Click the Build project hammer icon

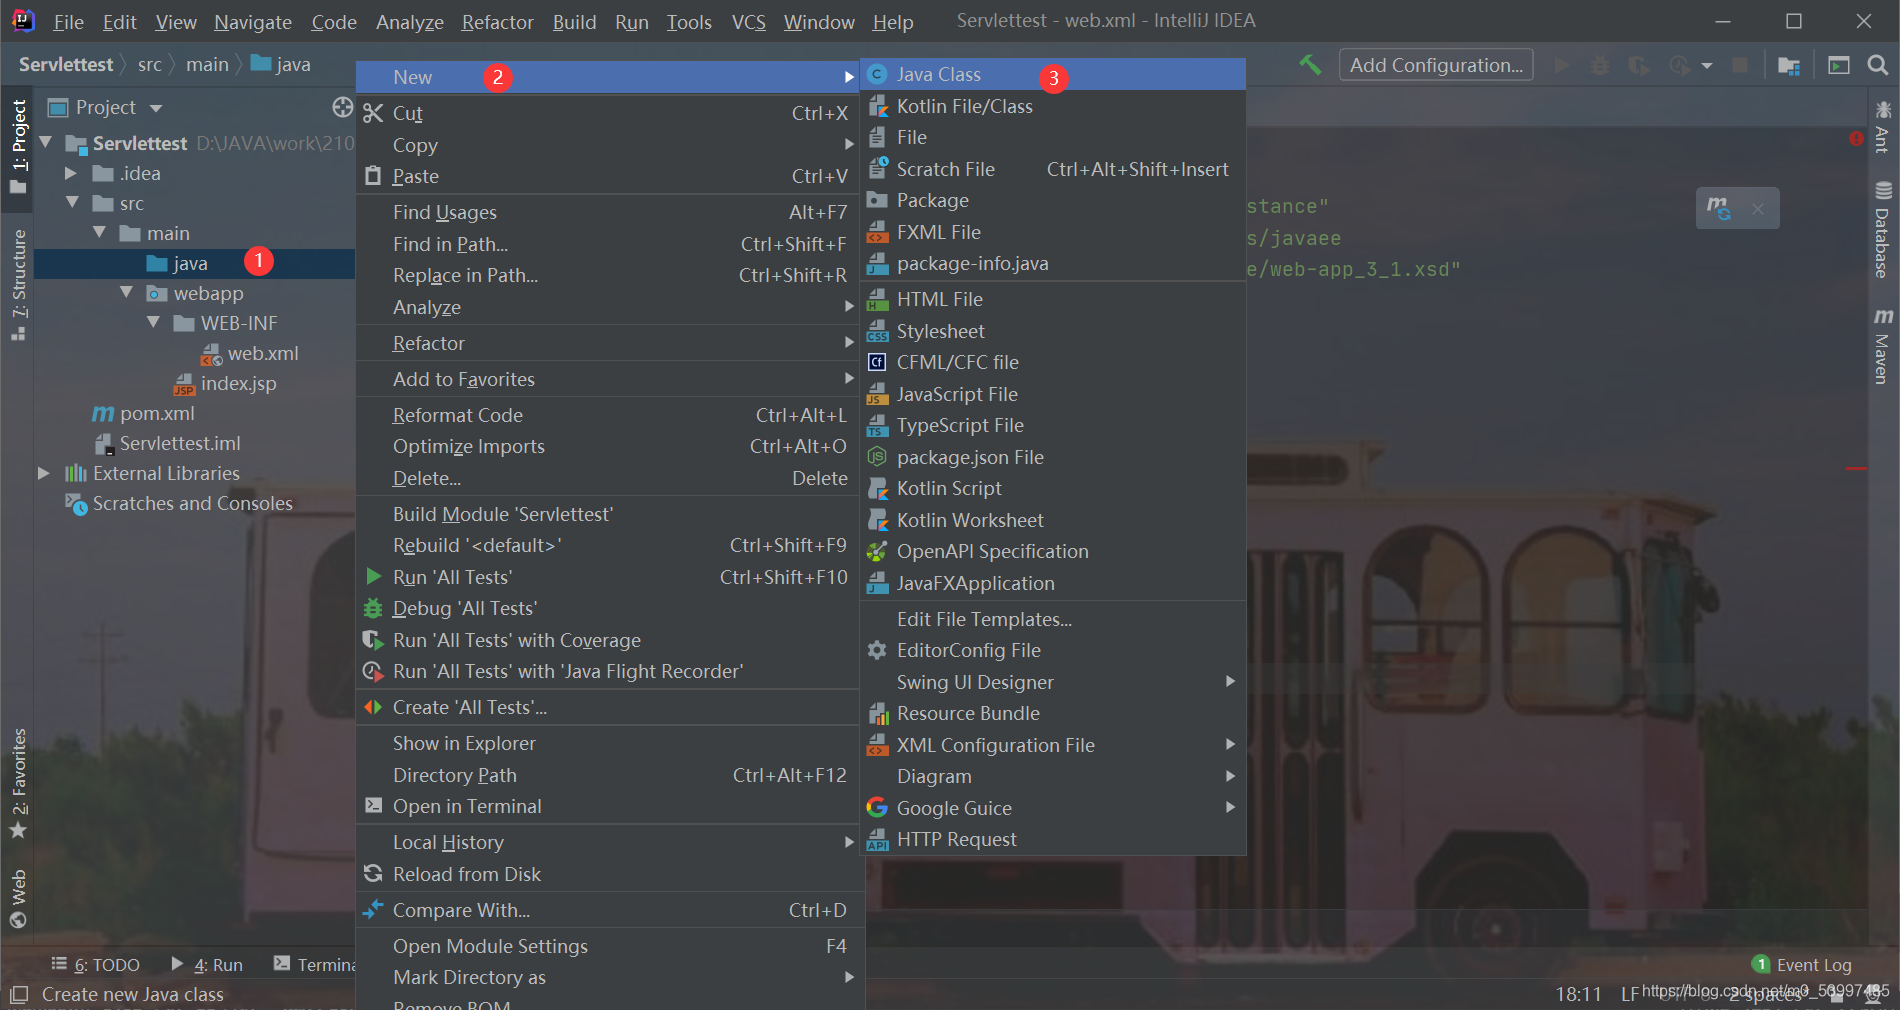[x=1310, y=65]
